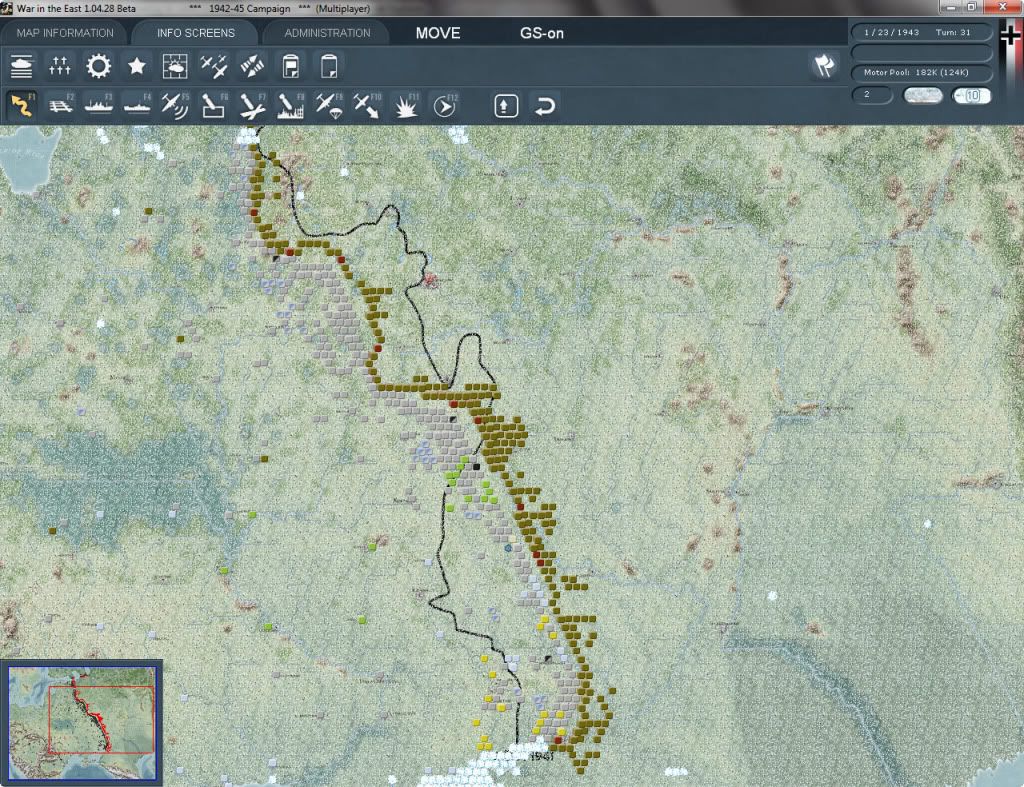
Task: Click the crossed flags icon
Action: (824, 65)
